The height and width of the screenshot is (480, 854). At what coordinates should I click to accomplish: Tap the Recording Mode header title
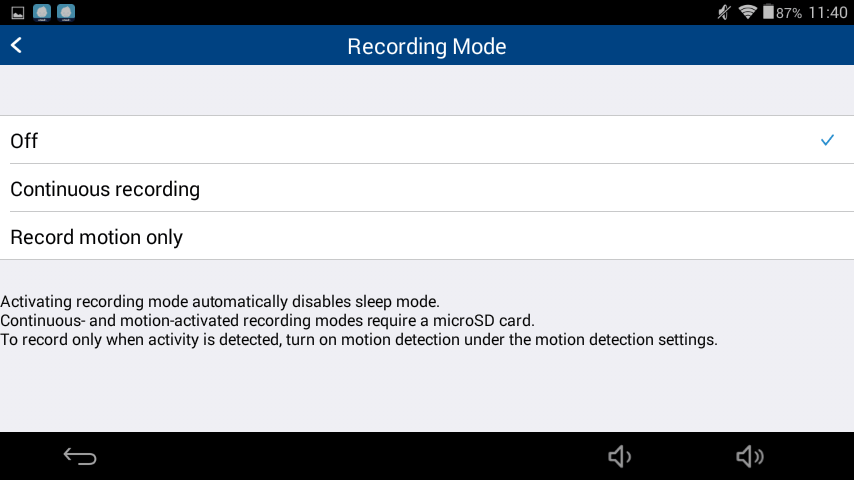click(427, 46)
